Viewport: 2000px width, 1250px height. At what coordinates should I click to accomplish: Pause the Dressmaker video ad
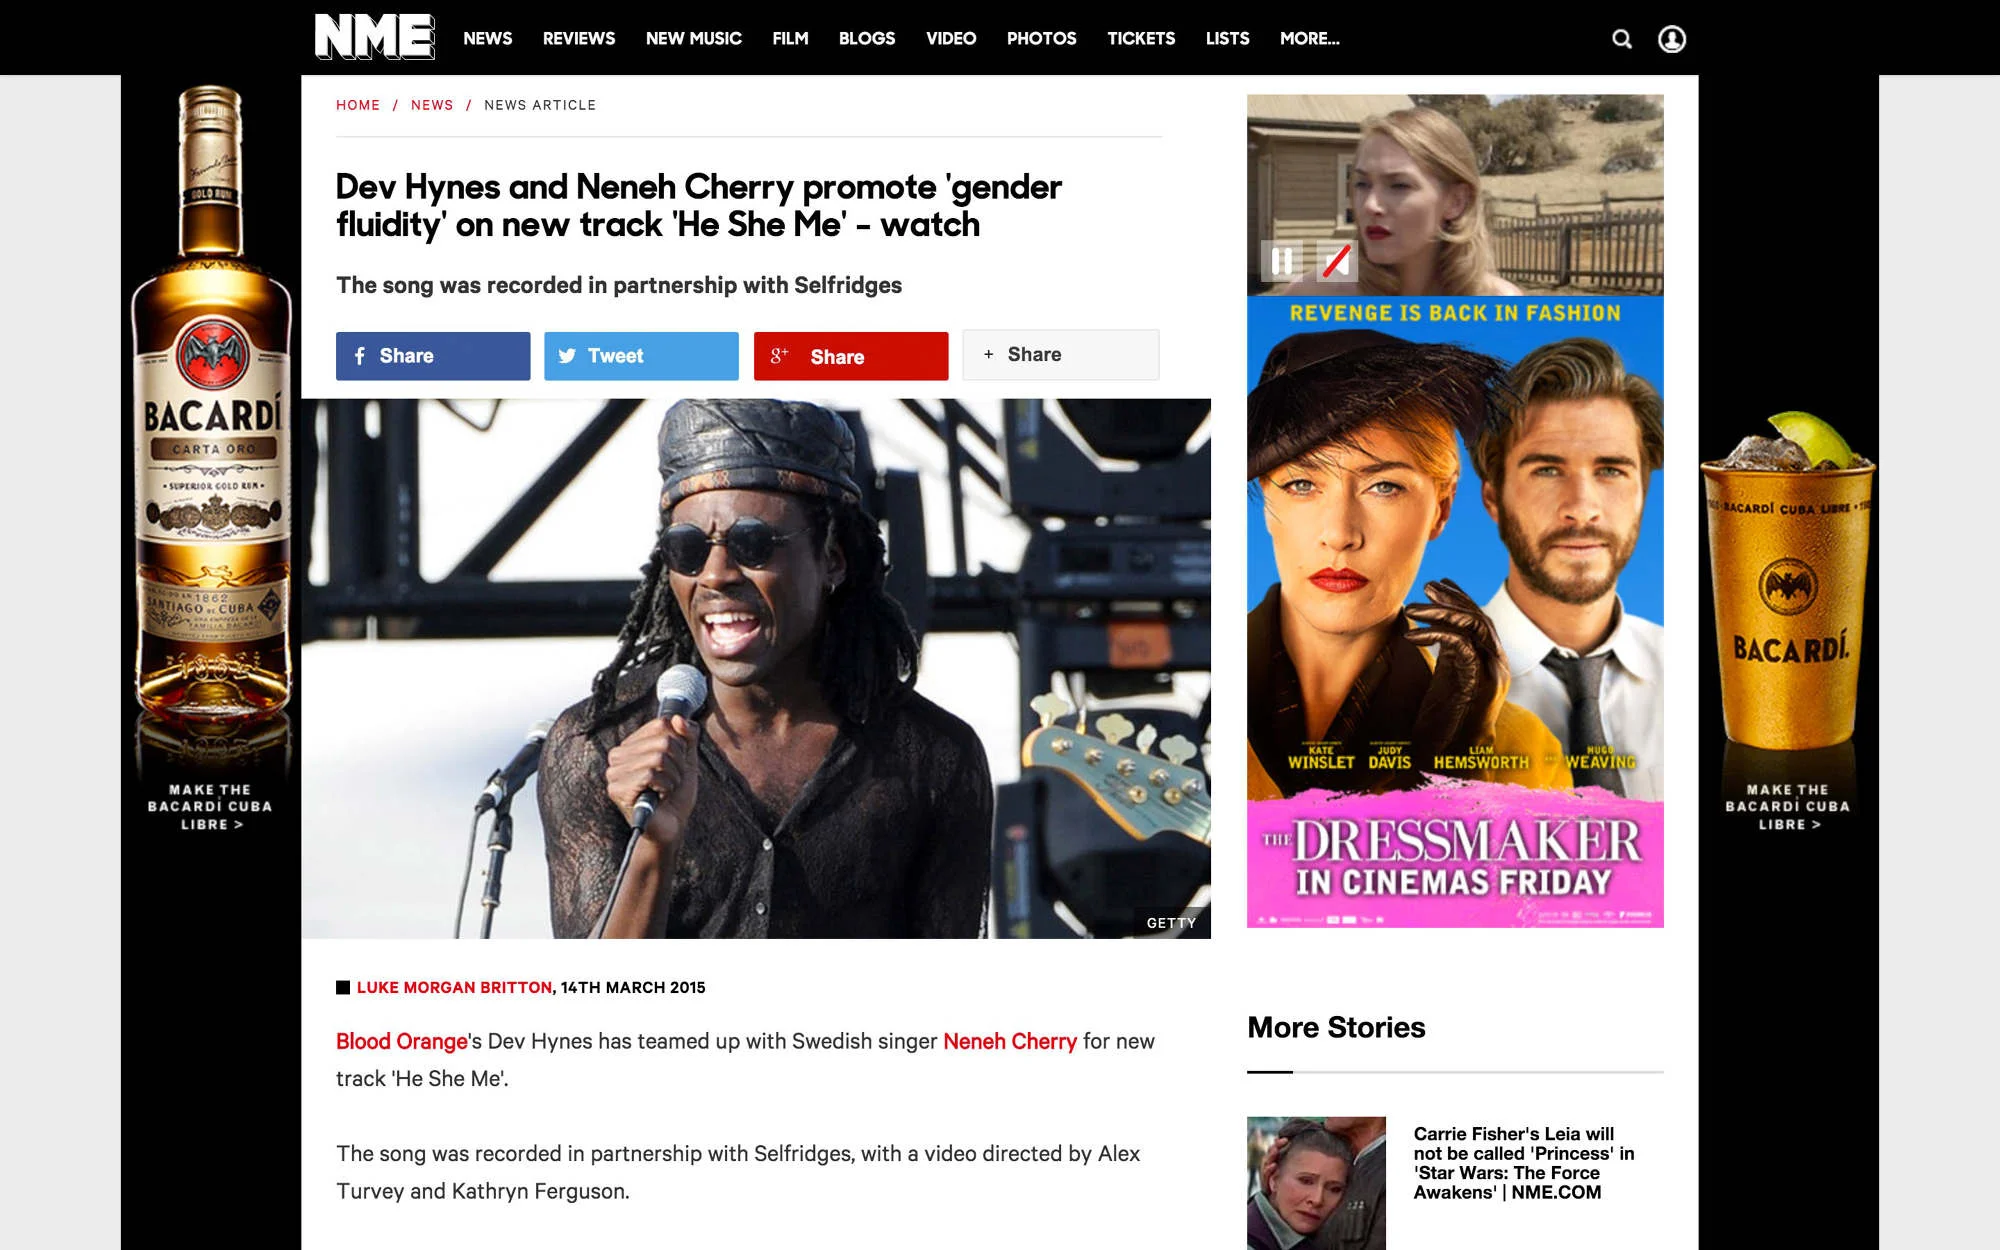tap(1281, 262)
